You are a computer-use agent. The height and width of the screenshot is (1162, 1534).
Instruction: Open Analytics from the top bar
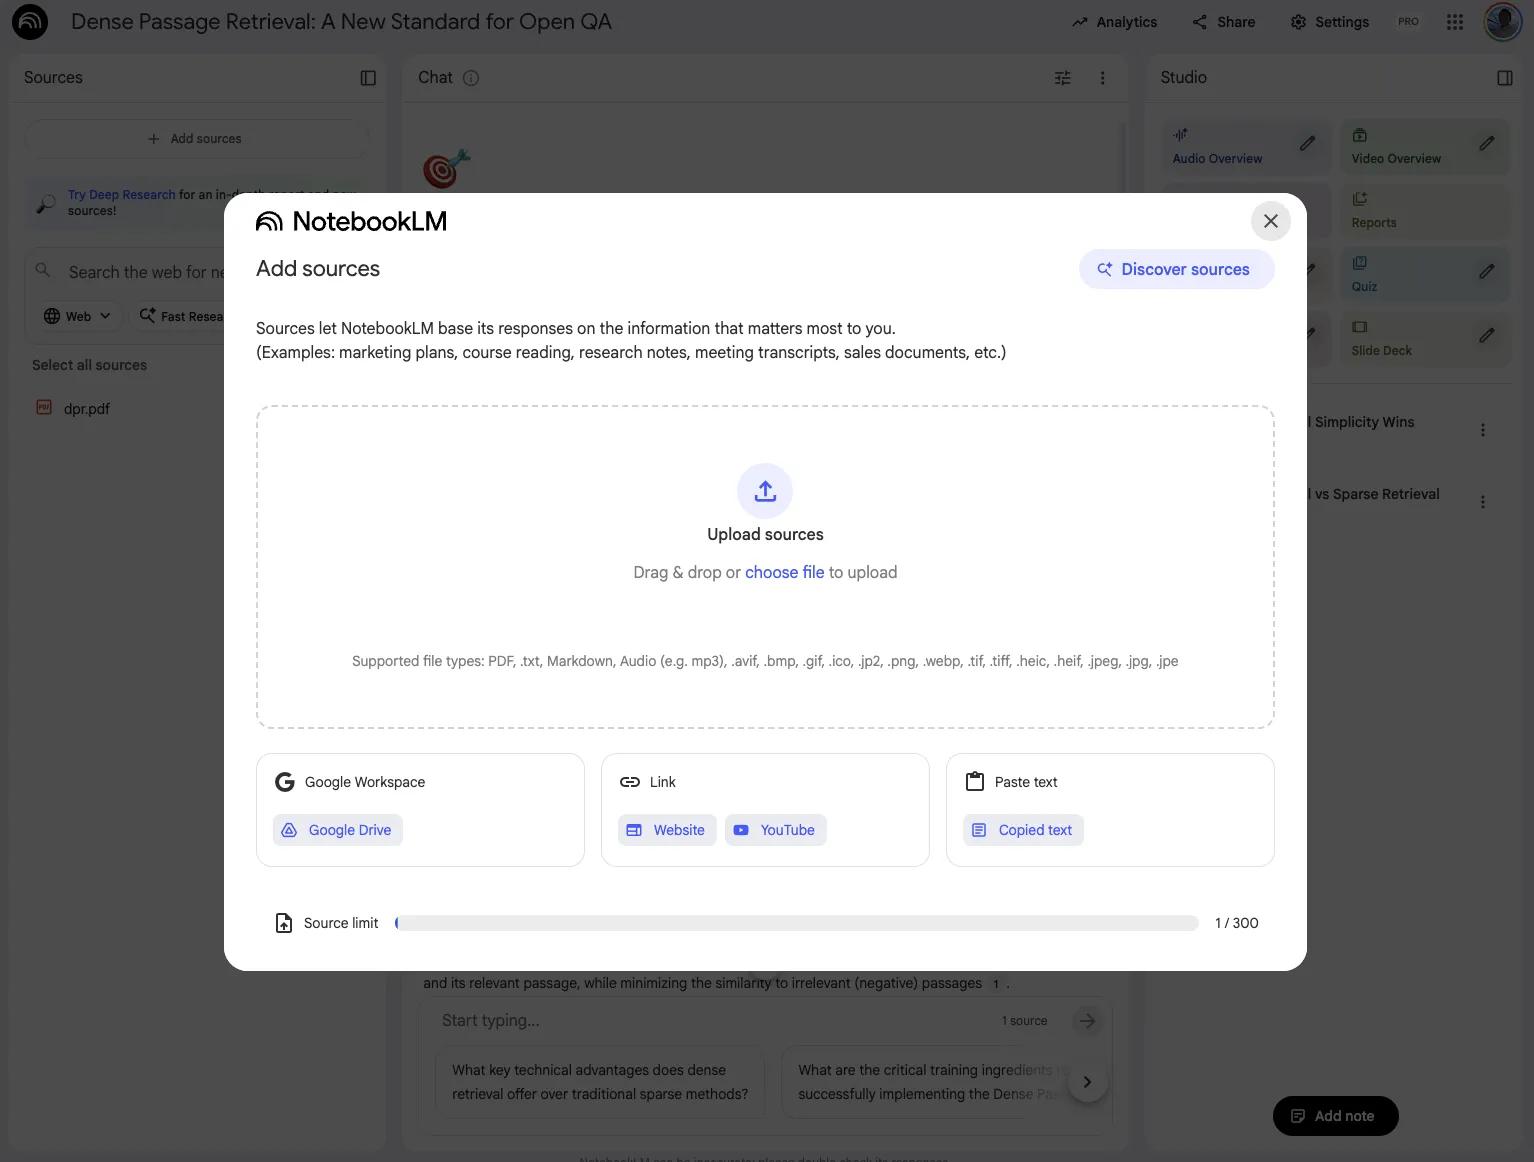1114,22
